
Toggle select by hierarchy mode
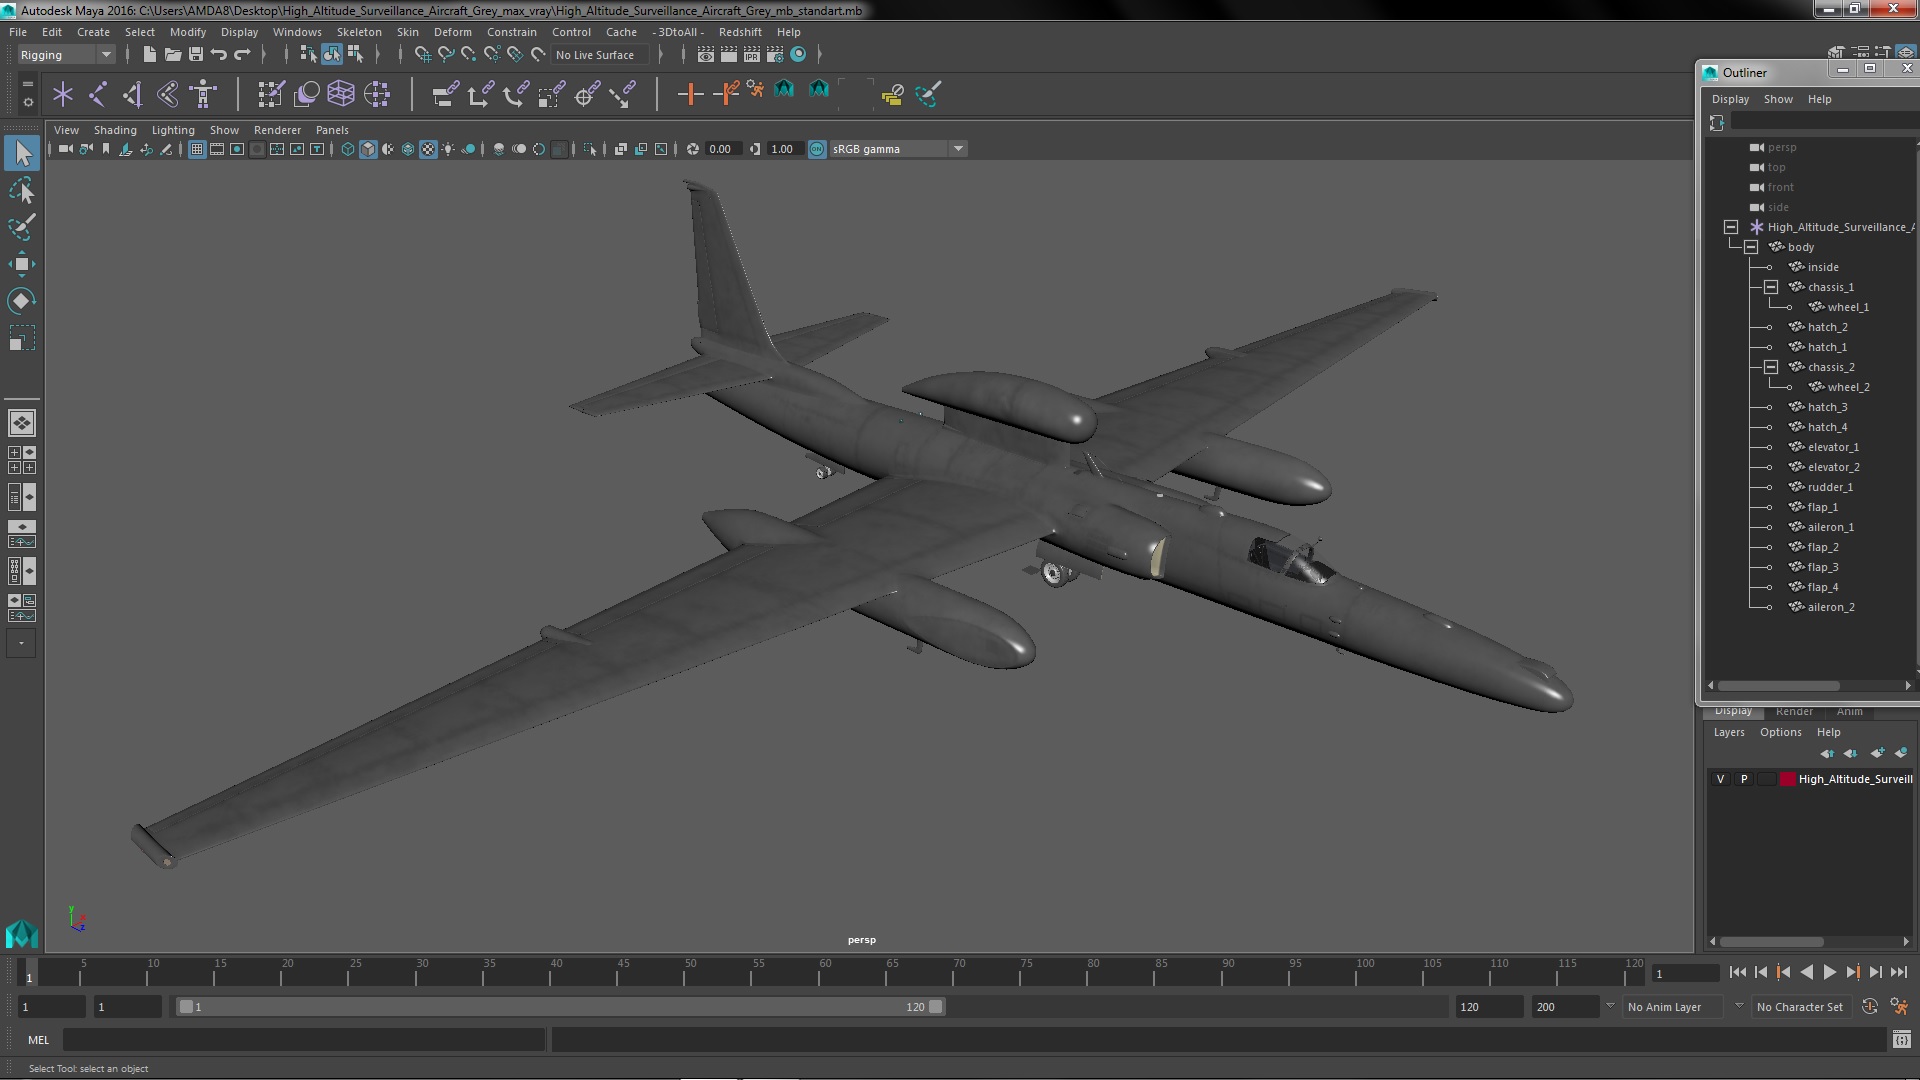308,55
